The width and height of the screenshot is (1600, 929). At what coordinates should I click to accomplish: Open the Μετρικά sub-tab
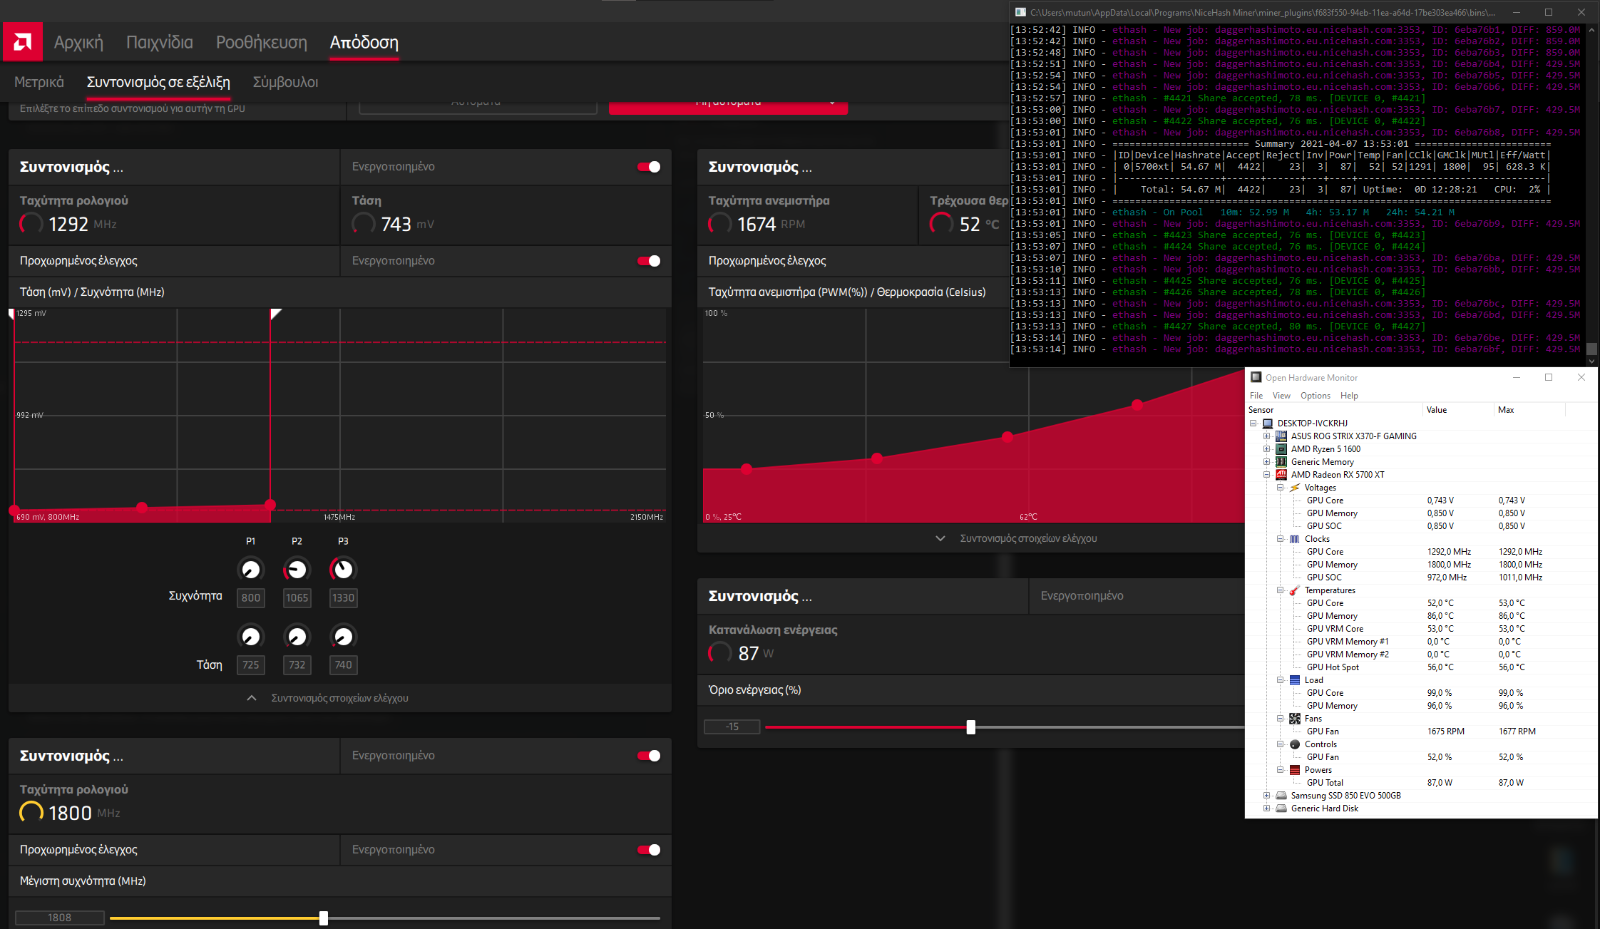39,82
